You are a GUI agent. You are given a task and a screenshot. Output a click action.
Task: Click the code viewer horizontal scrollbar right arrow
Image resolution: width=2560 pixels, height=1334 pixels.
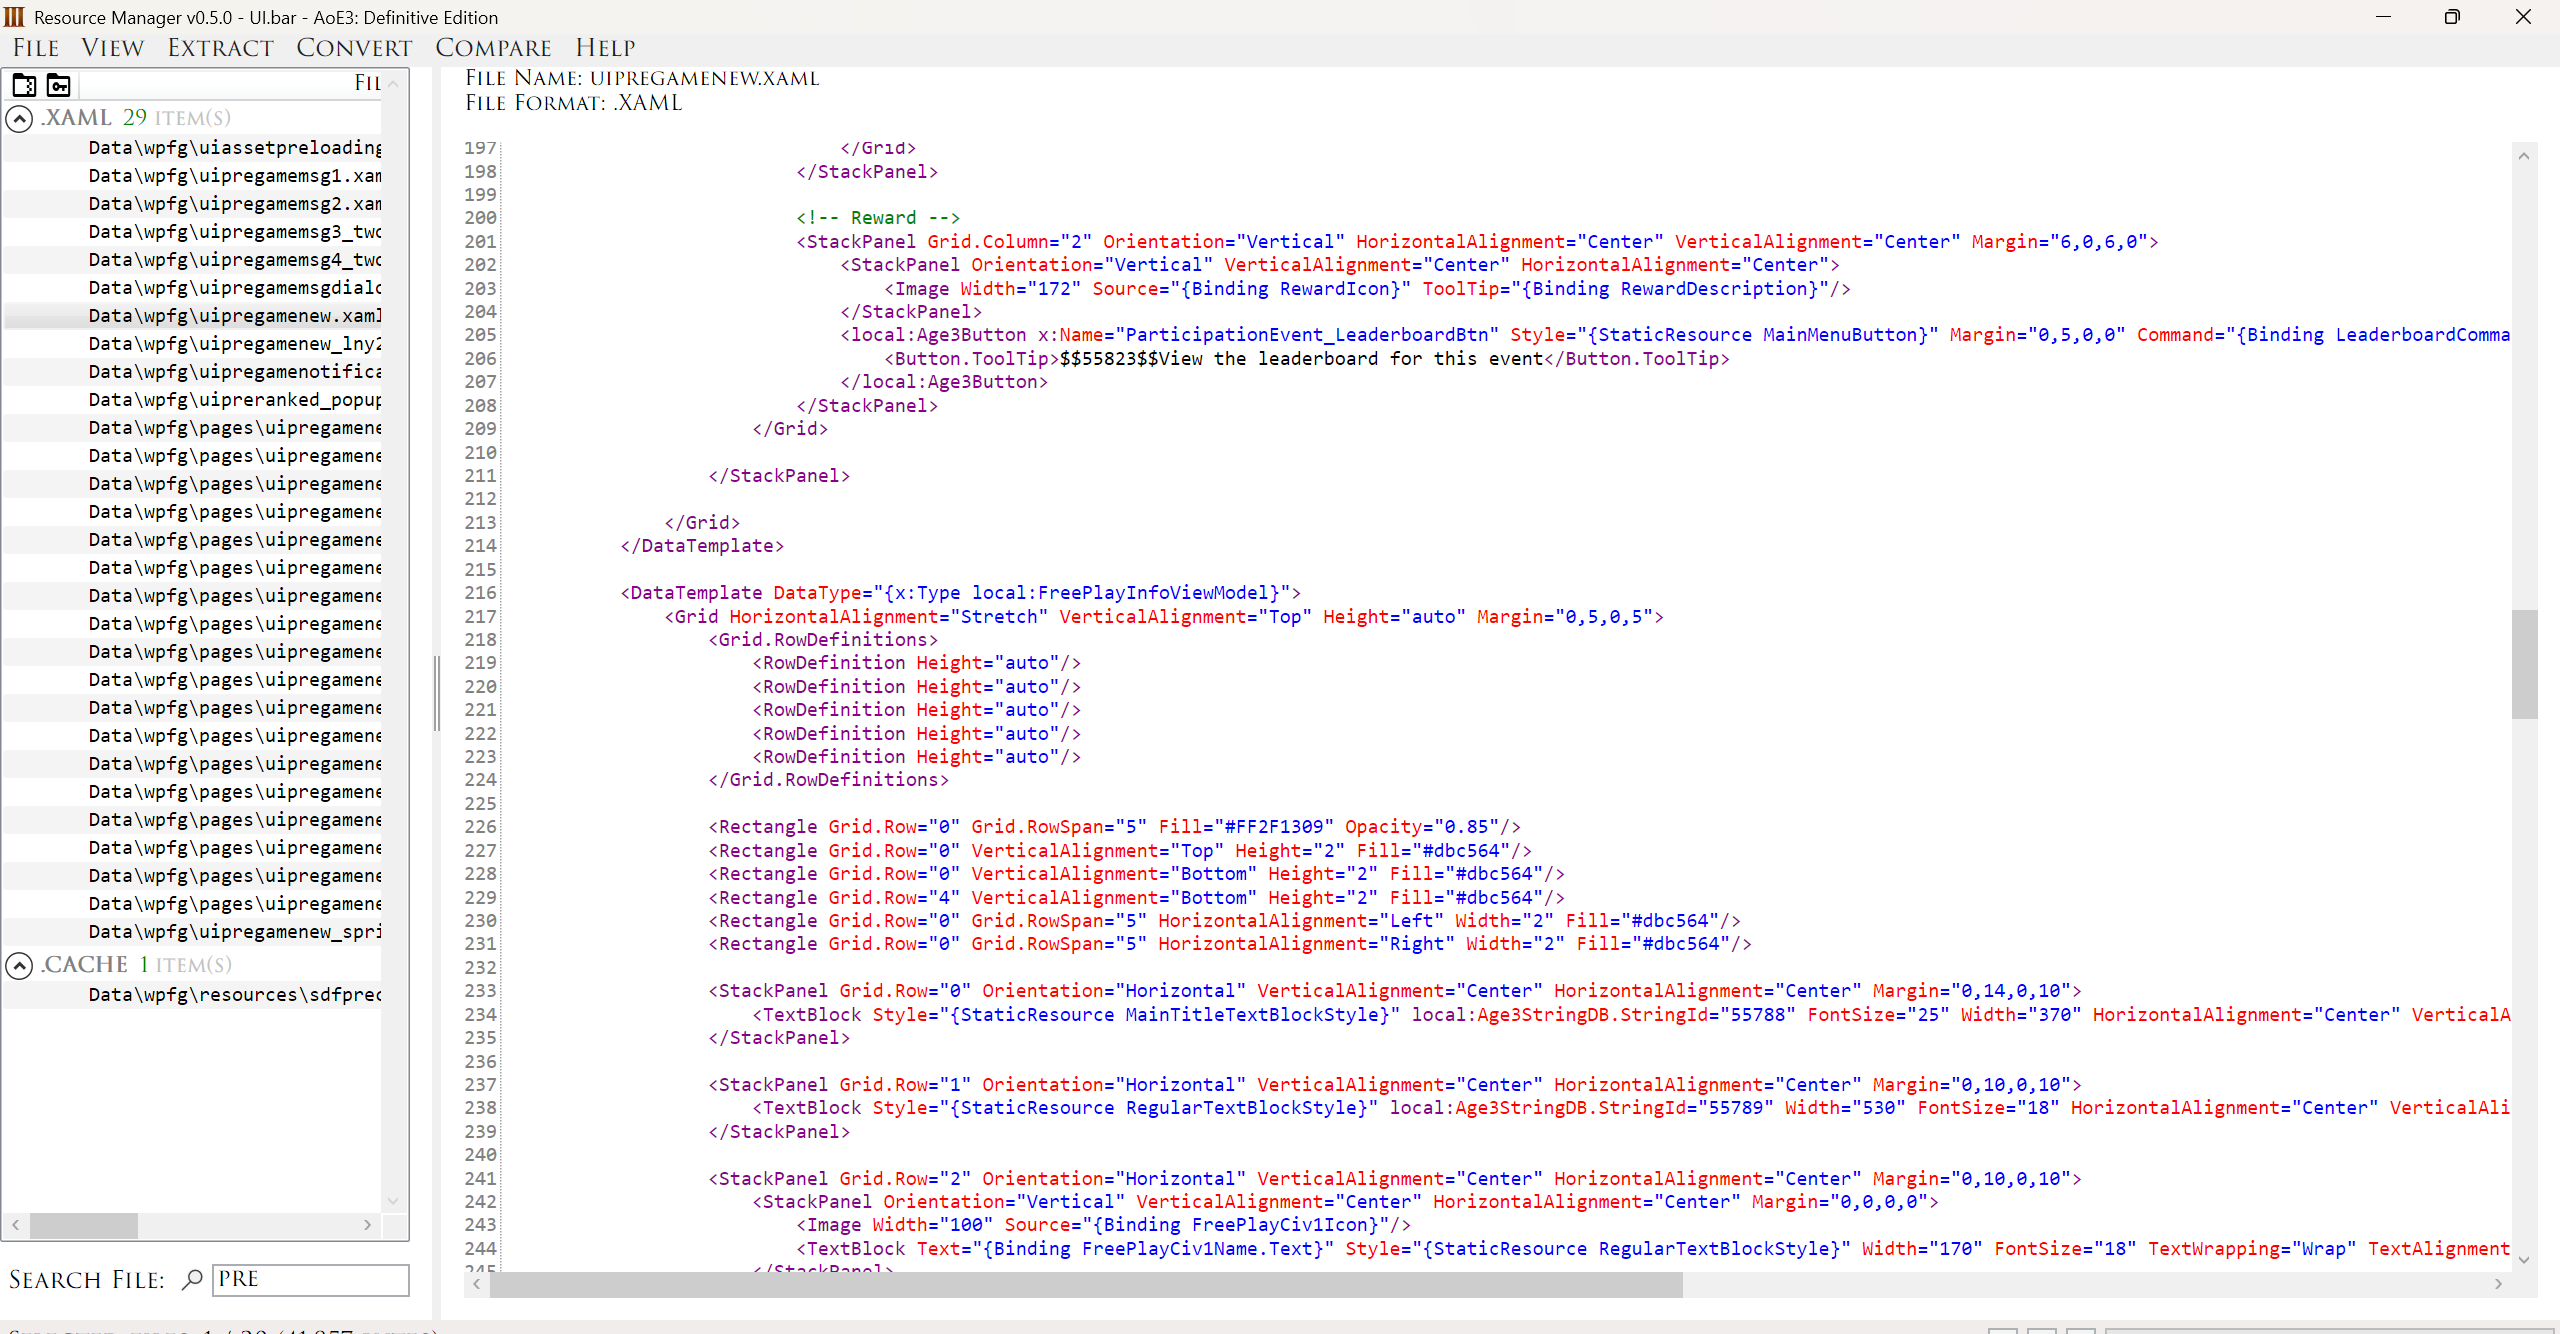pyautogui.click(x=2498, y=1284)
